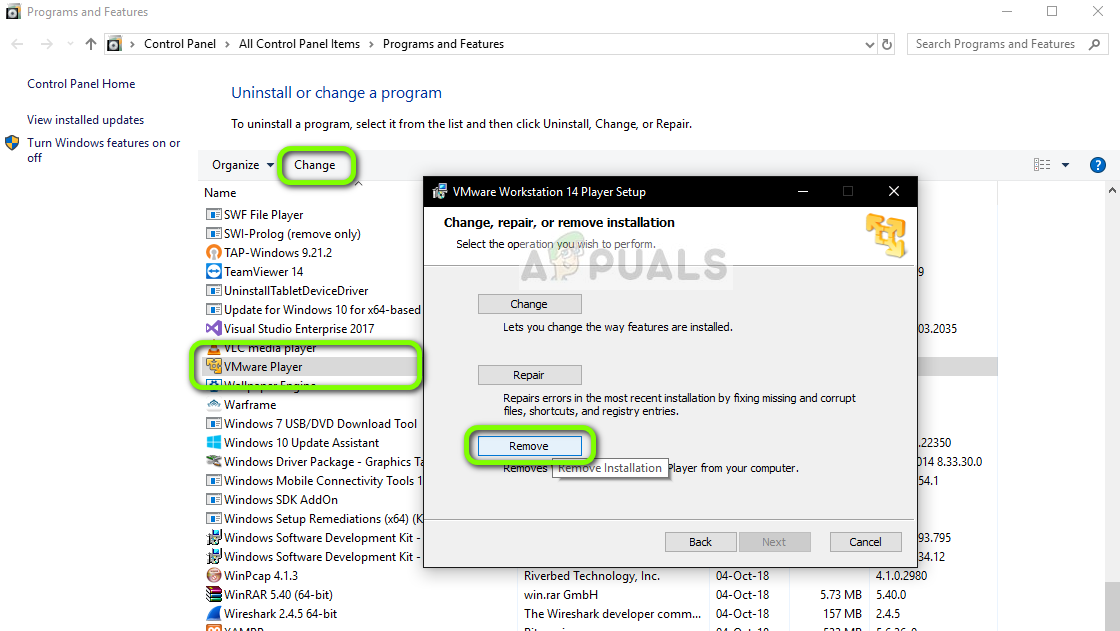Click the Warframe icon
This screenshot has width=1120, height=631.
click(x=214, y=404)
